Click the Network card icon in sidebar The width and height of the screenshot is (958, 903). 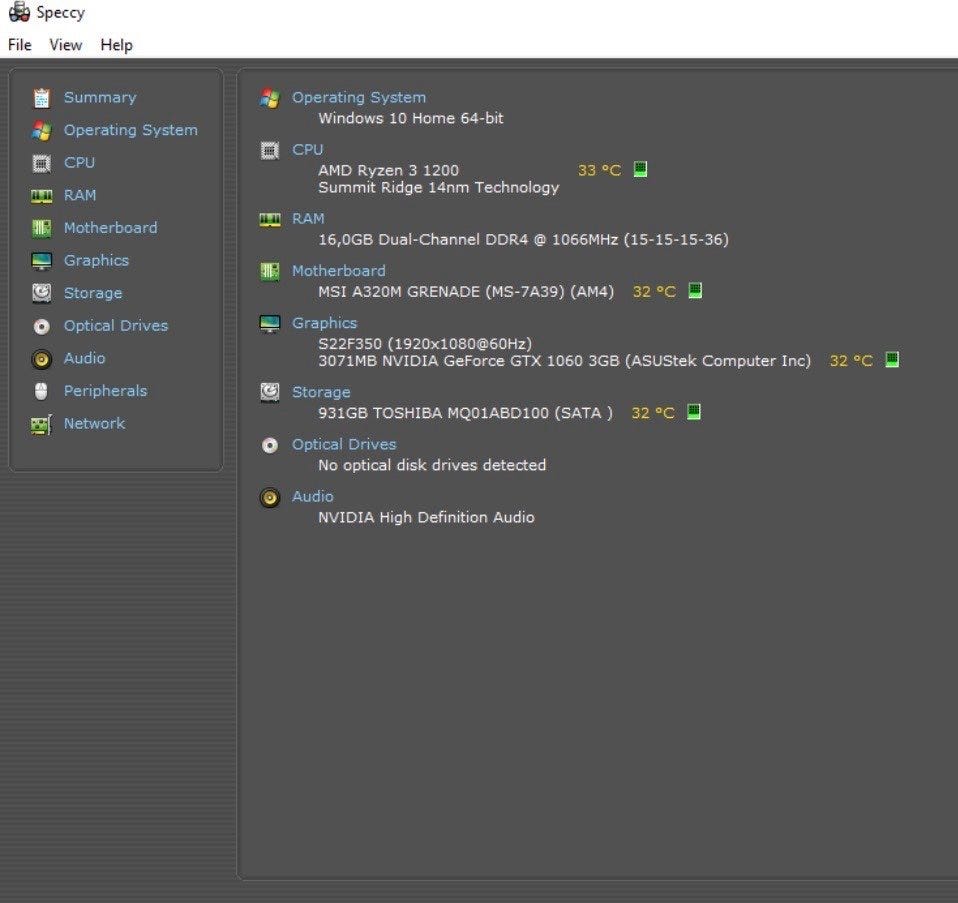pos(41,424)
